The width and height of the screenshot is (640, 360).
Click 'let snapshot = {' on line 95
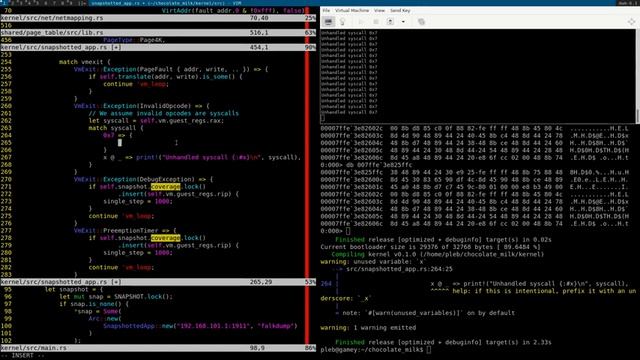(73, 289)
